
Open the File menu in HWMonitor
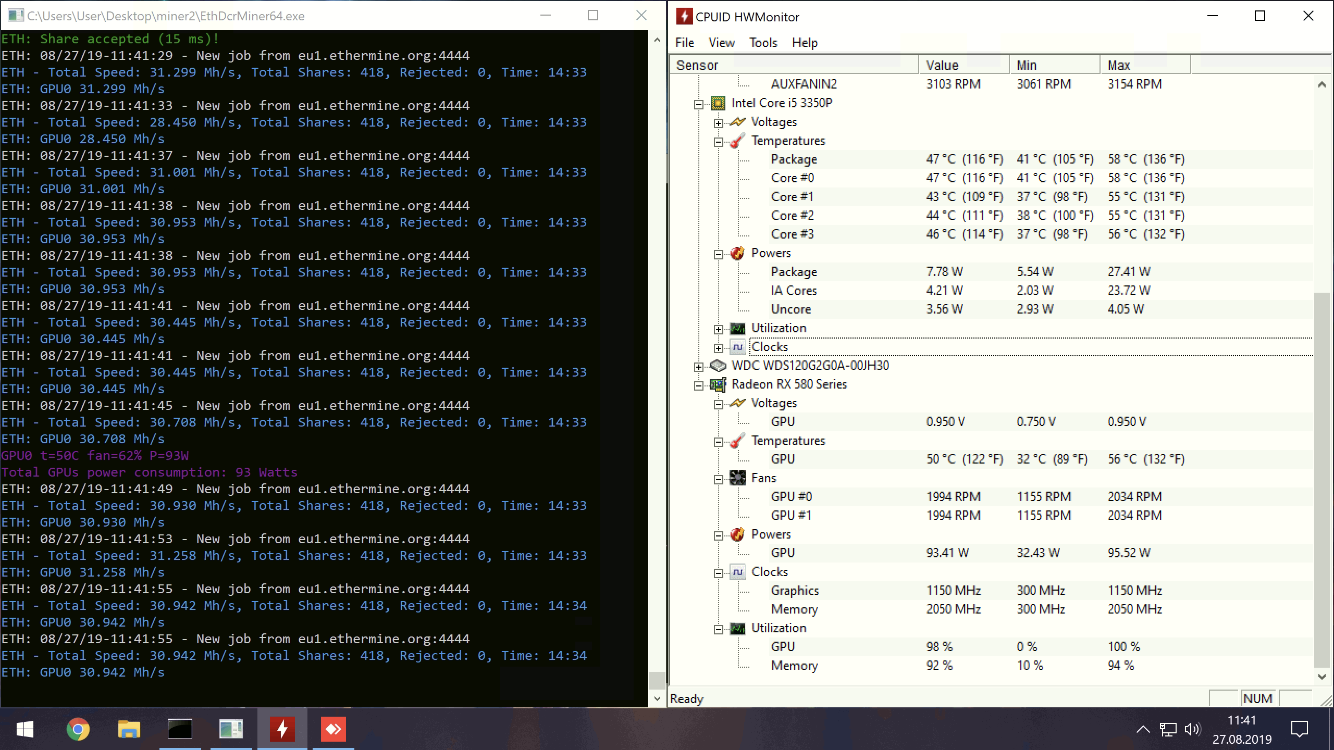pos(684,43)
